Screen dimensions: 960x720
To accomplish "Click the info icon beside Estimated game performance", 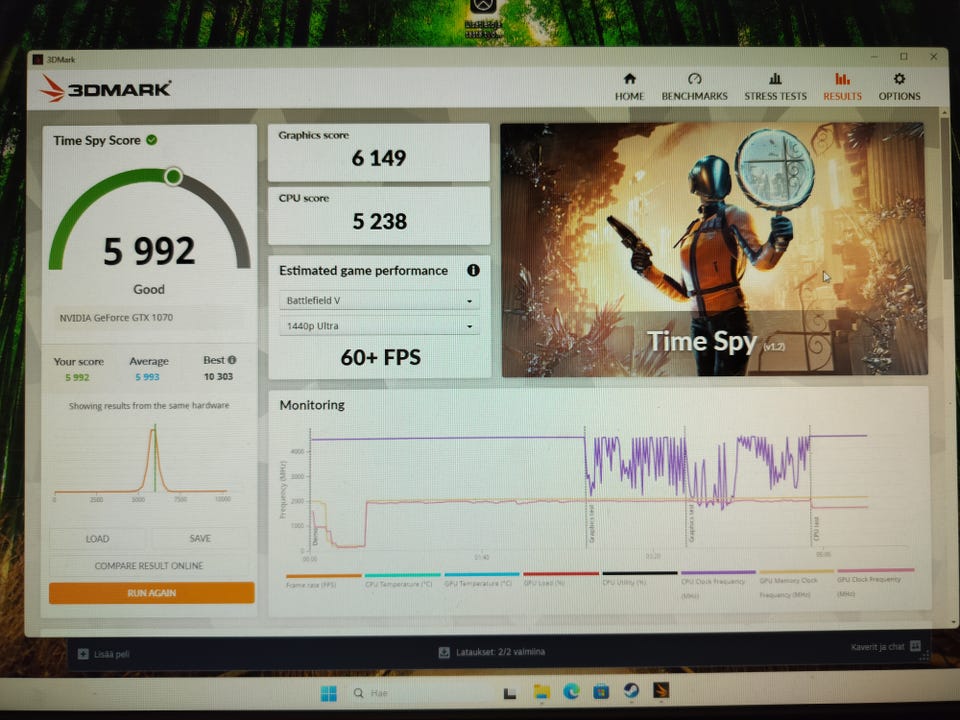I will [473, 270].
